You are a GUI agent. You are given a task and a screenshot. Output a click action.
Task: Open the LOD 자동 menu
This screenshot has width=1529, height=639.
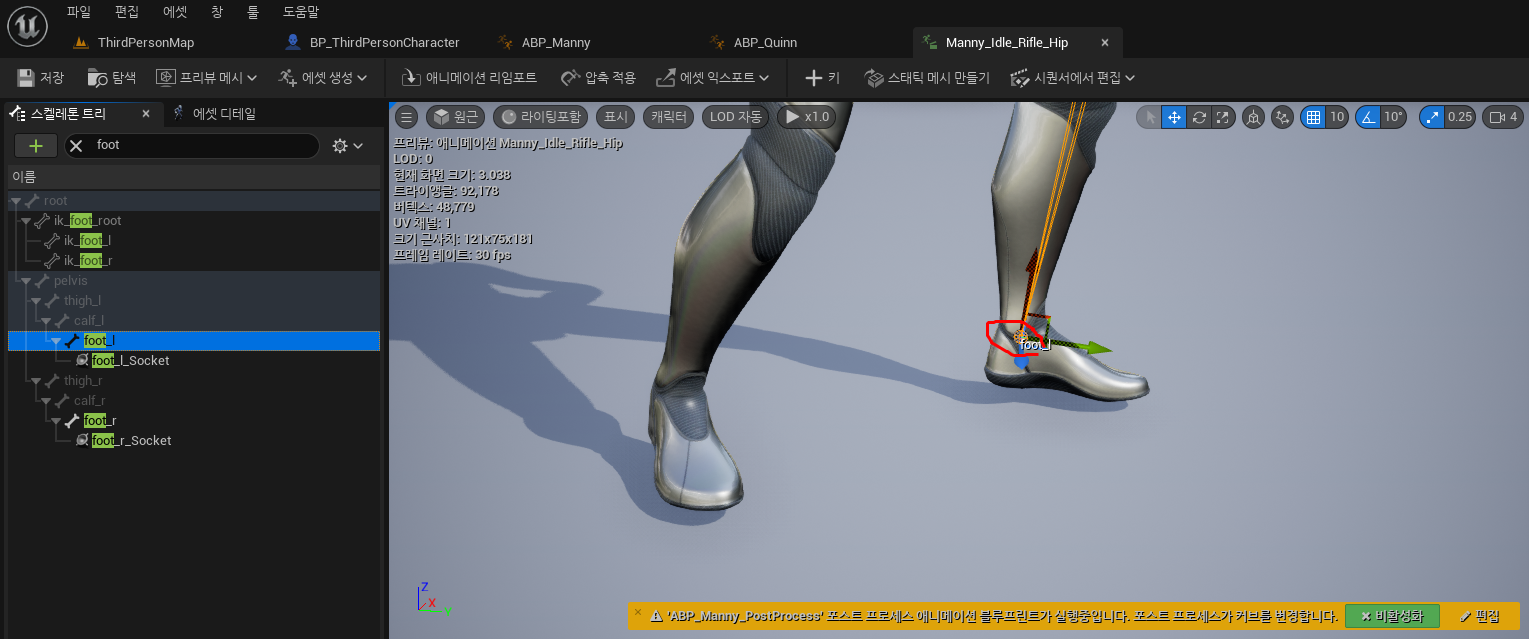click(735, 117)
